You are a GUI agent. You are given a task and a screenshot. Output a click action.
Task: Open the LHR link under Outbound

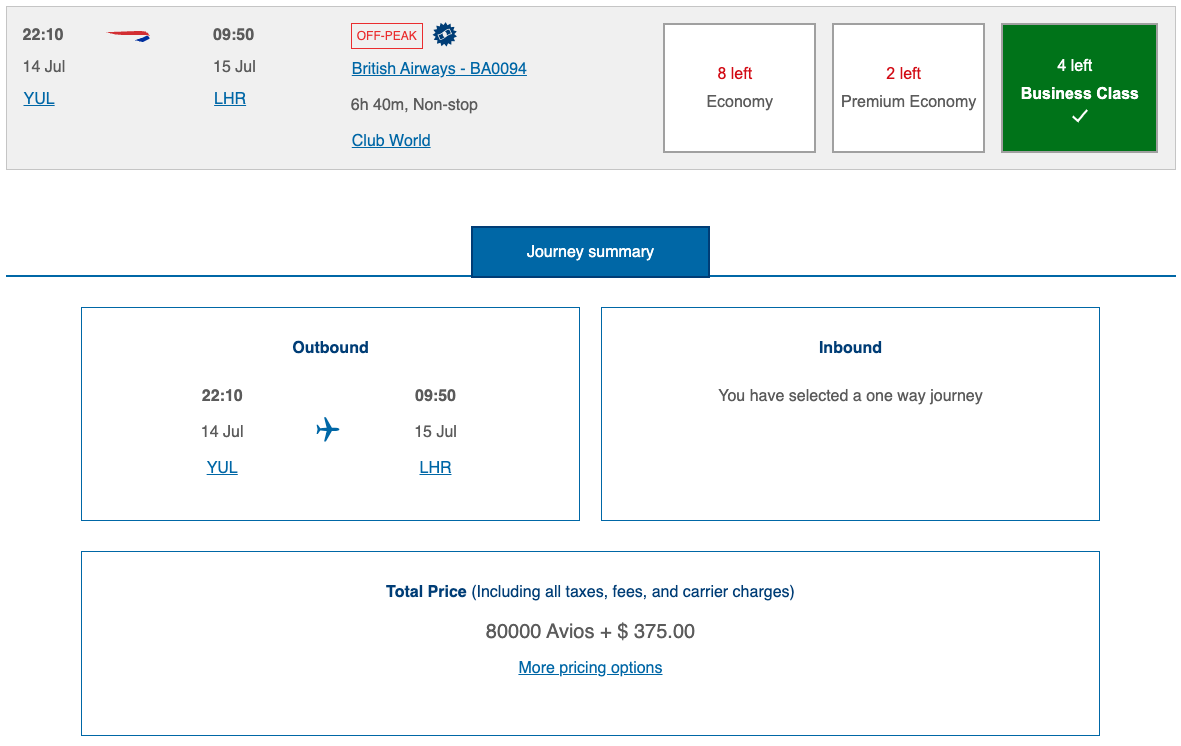tap(435, 467)
